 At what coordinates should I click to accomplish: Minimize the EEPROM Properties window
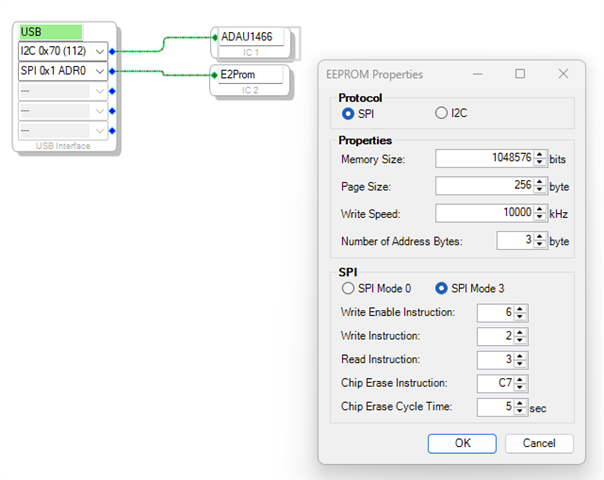click(x=478, y=74)
